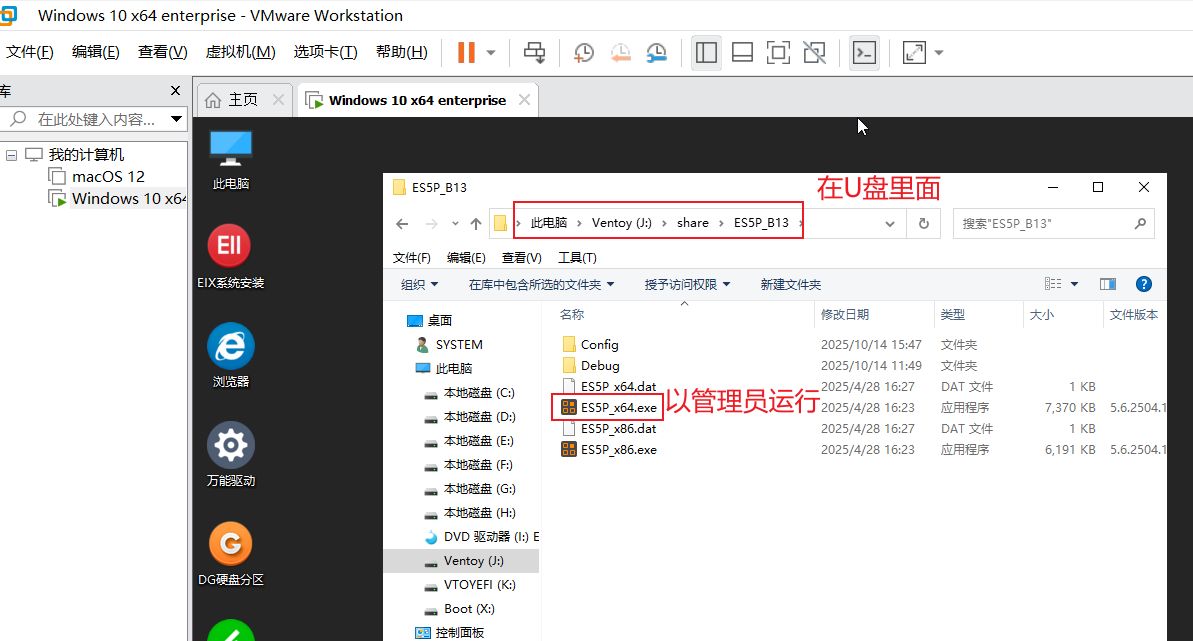Screen dimensions: 1193x641
Task: Click inside the 搜索ES5P_B13 search box
Action: pos(1040,223)
